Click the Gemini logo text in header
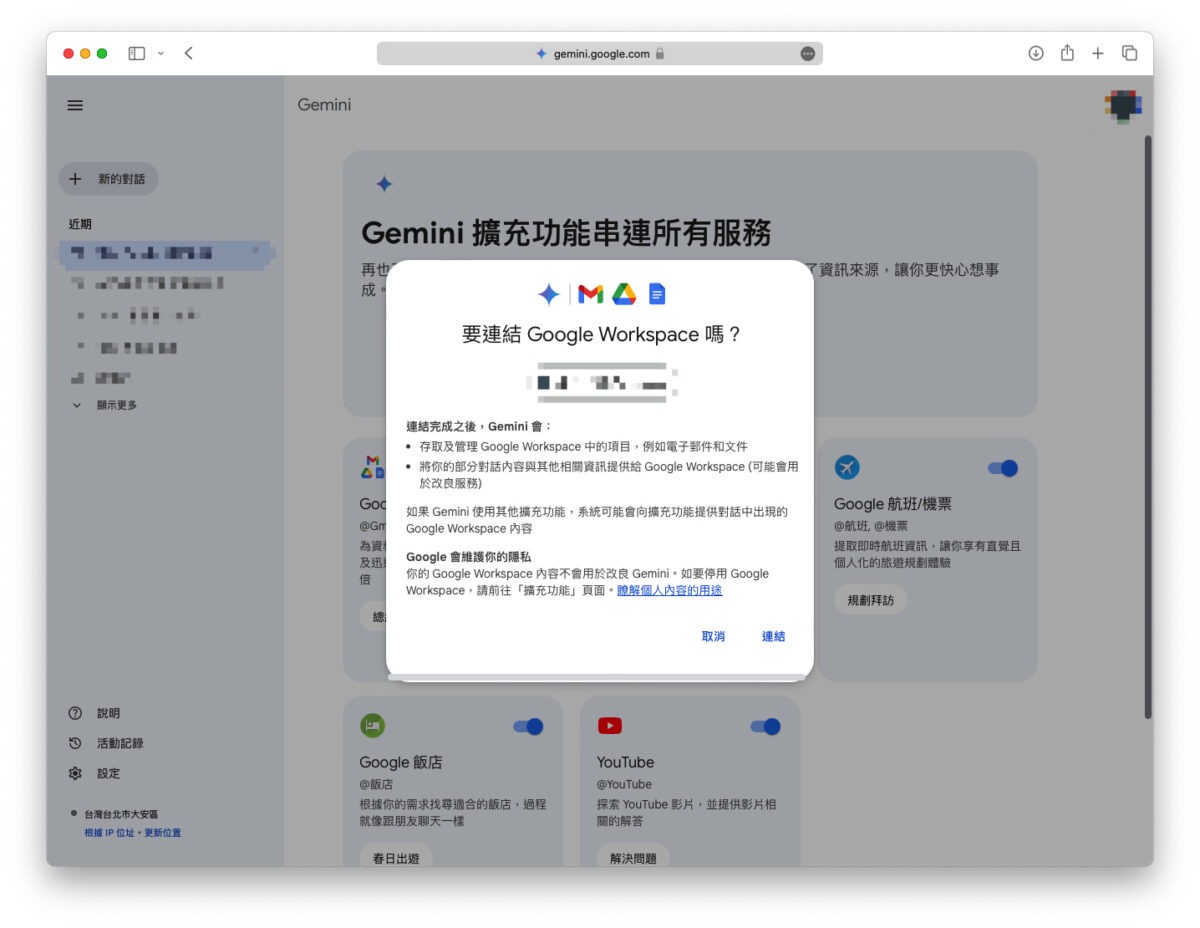Image resolution: width=1200 pixels, height=928 pixels. (324, 105)
